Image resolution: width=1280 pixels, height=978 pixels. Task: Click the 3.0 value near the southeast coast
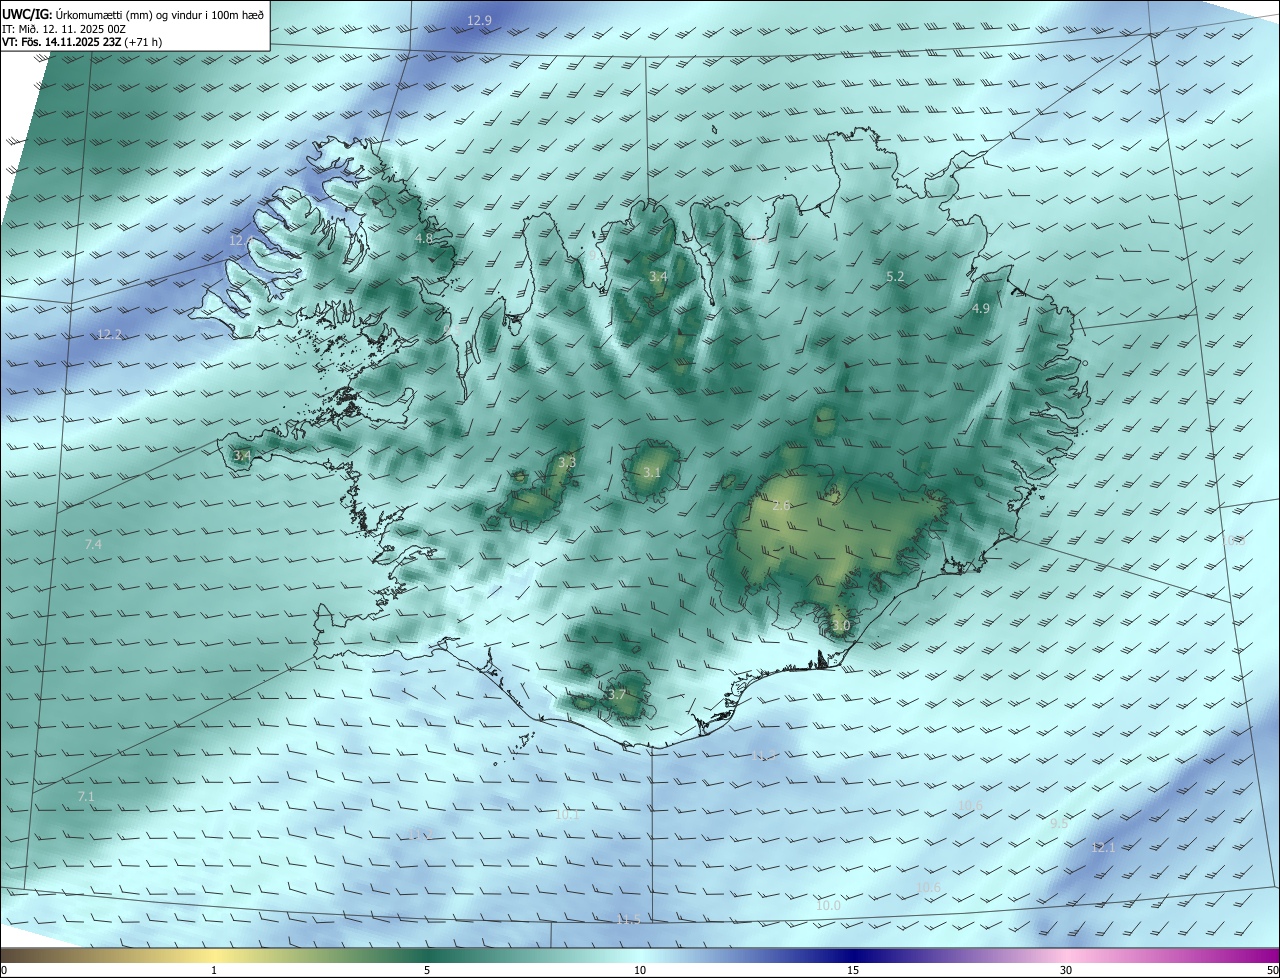point(840,626)
